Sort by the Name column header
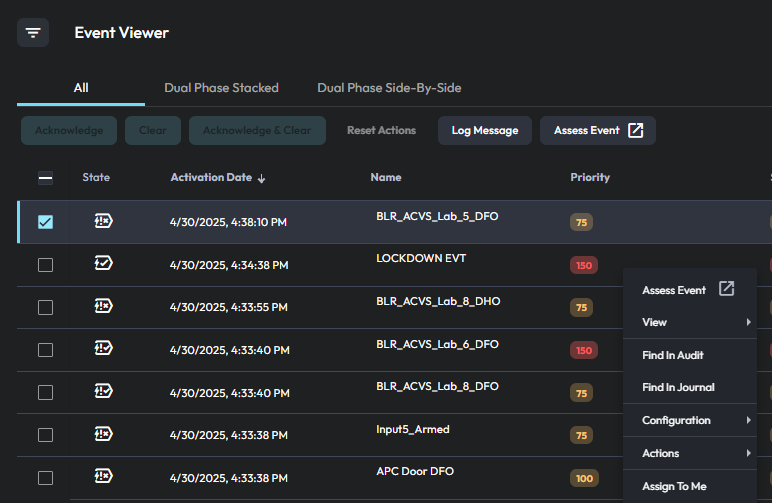This screenshot has width=772, height=503. [x=385, y=177]
